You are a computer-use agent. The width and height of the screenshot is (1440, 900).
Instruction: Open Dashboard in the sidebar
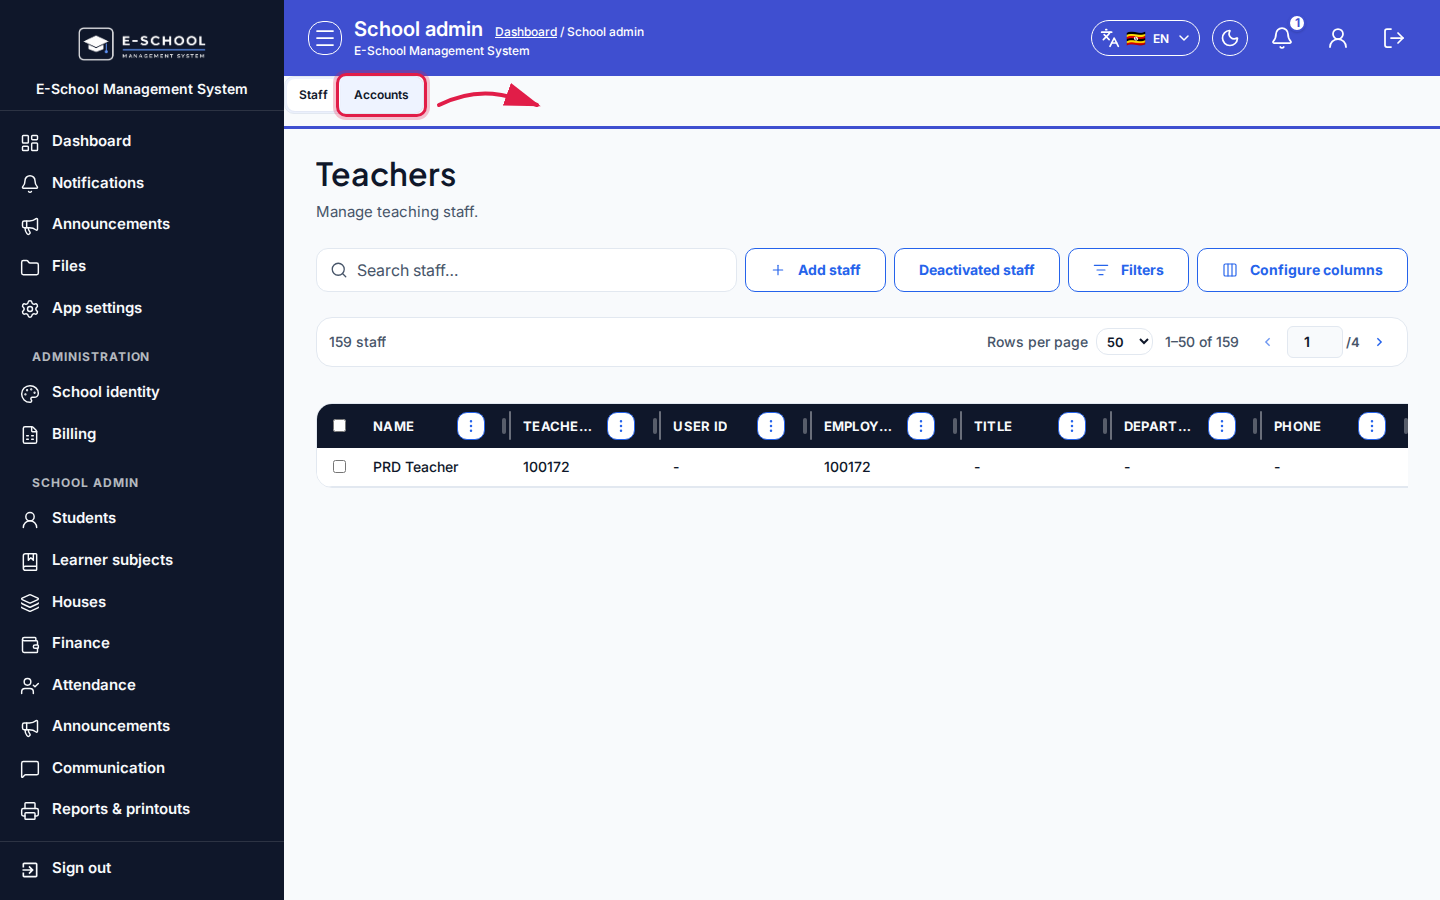[142, 141]
